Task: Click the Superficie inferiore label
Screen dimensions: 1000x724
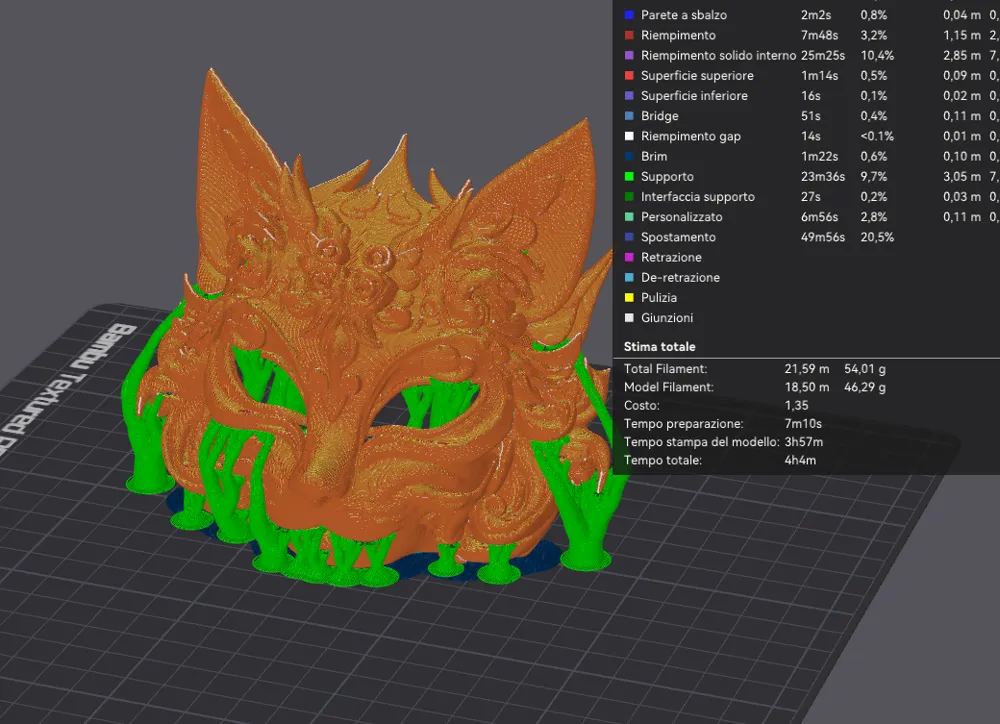Action: click(693, 95)
